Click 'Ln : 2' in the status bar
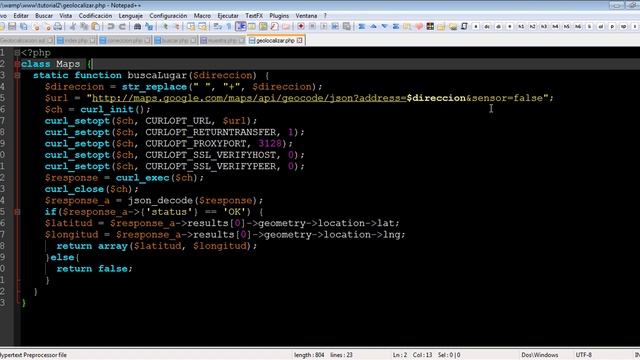The width and height of the screenshot is (640, 360). pyautogui.click(x=400, y=355)
